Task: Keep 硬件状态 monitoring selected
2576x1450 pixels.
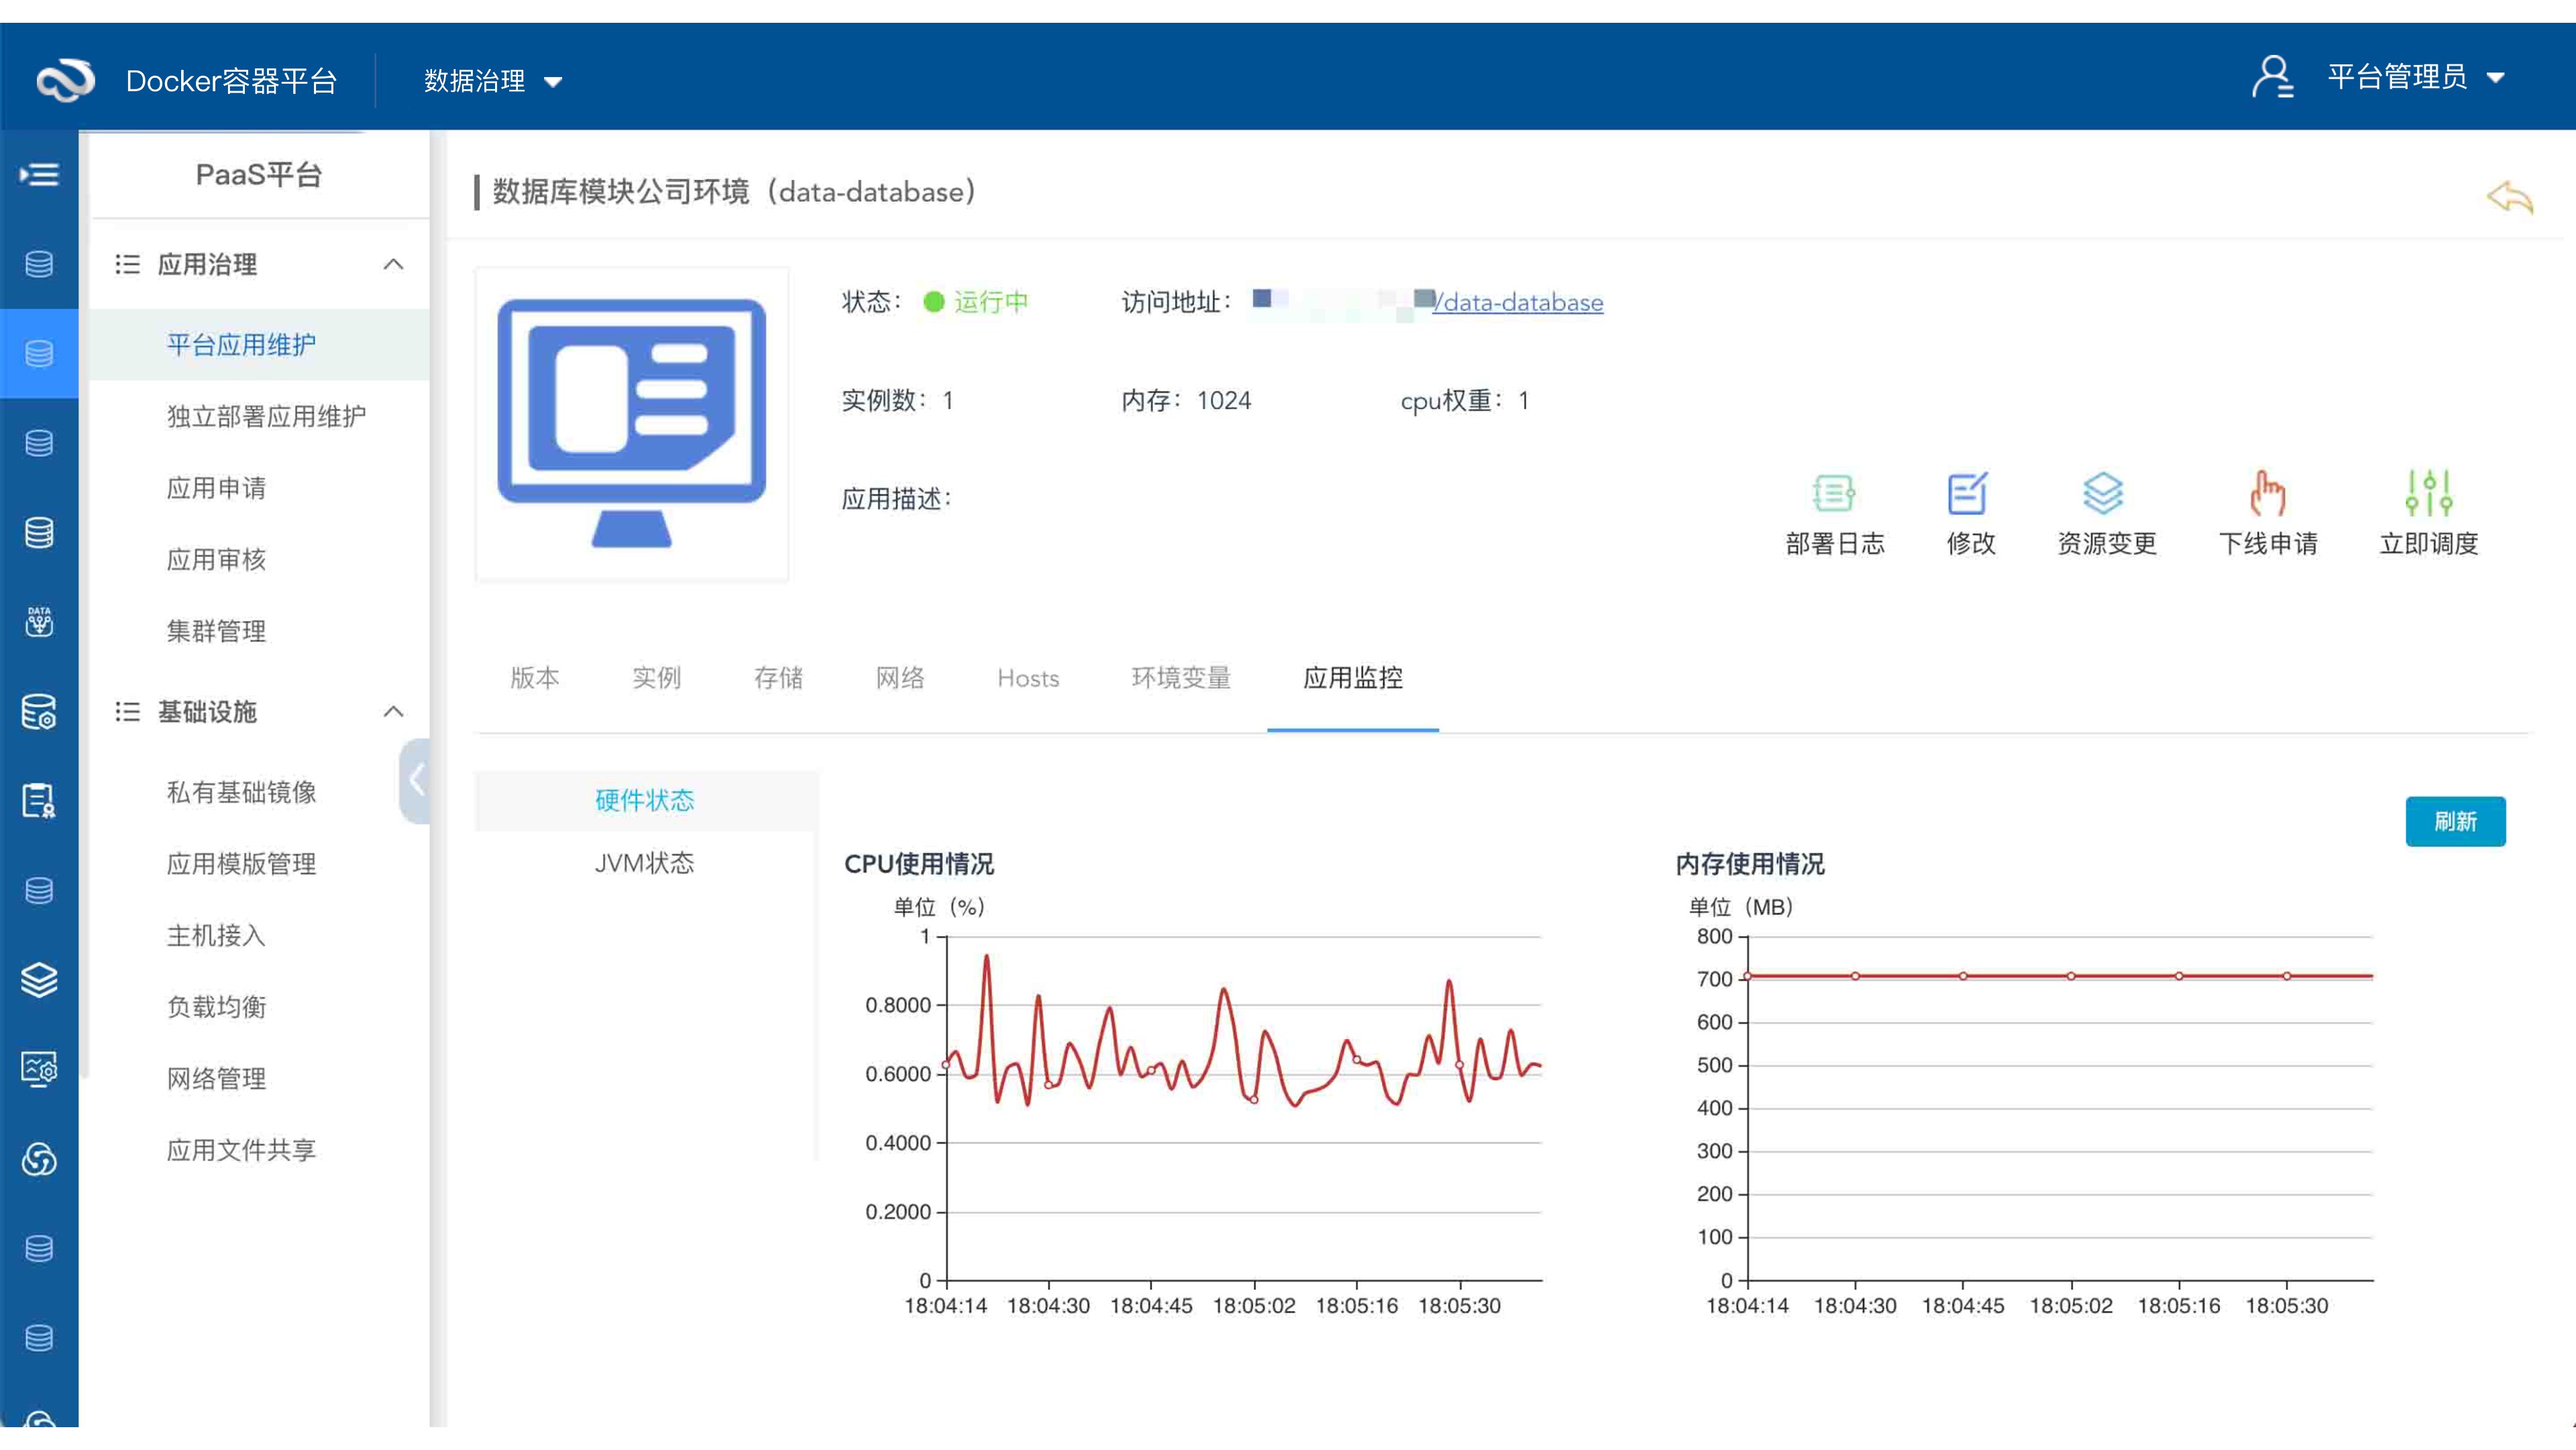Action: point(645,800)
